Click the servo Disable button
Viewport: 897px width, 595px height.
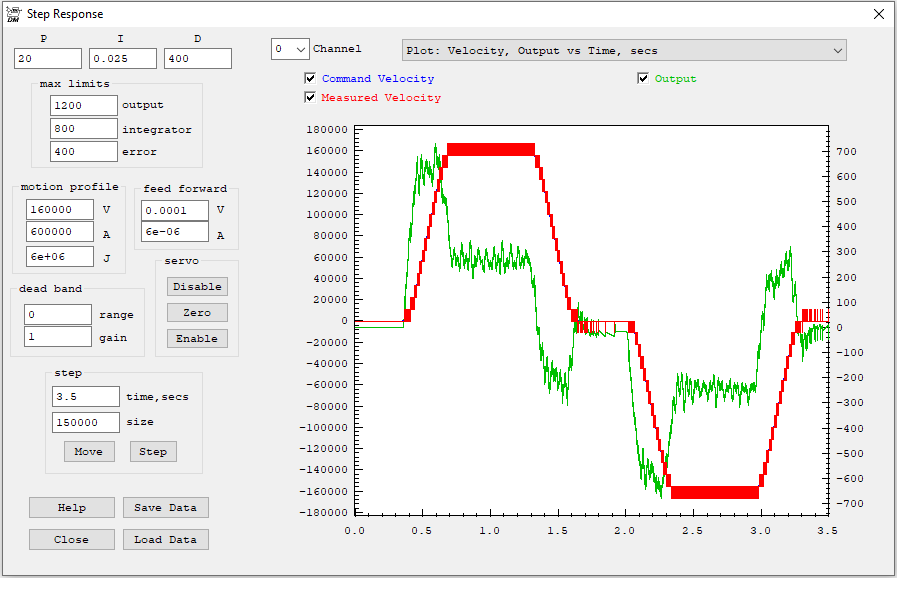(x=197, y=287)
